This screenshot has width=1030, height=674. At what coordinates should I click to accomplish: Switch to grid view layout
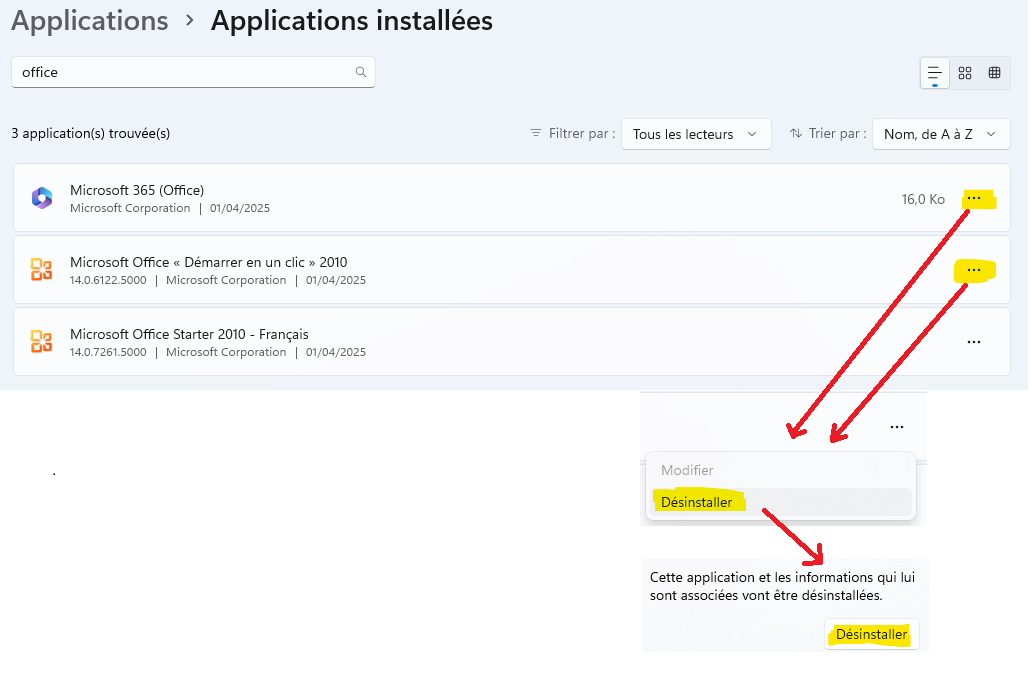tap(965, 73)
